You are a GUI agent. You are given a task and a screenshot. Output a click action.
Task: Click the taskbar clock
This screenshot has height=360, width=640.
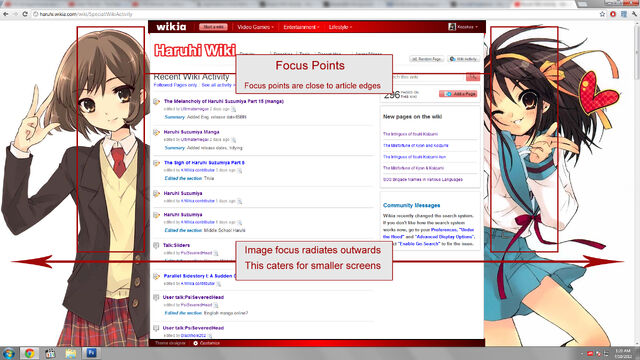tap(623, 353)
